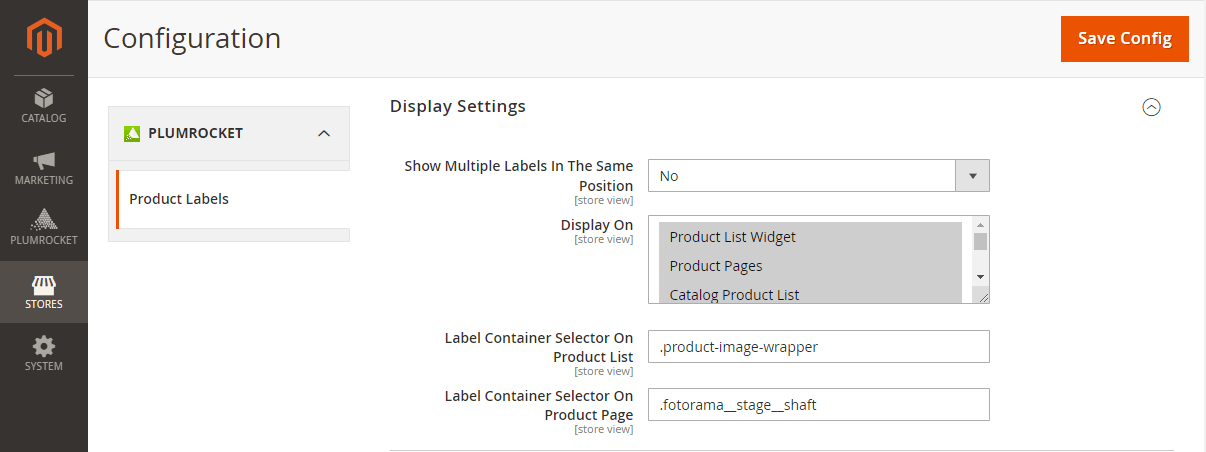1206x452 pixels.
Task: Collapse Display Settings with the circle arrow icon
Action: [1151, 107]
